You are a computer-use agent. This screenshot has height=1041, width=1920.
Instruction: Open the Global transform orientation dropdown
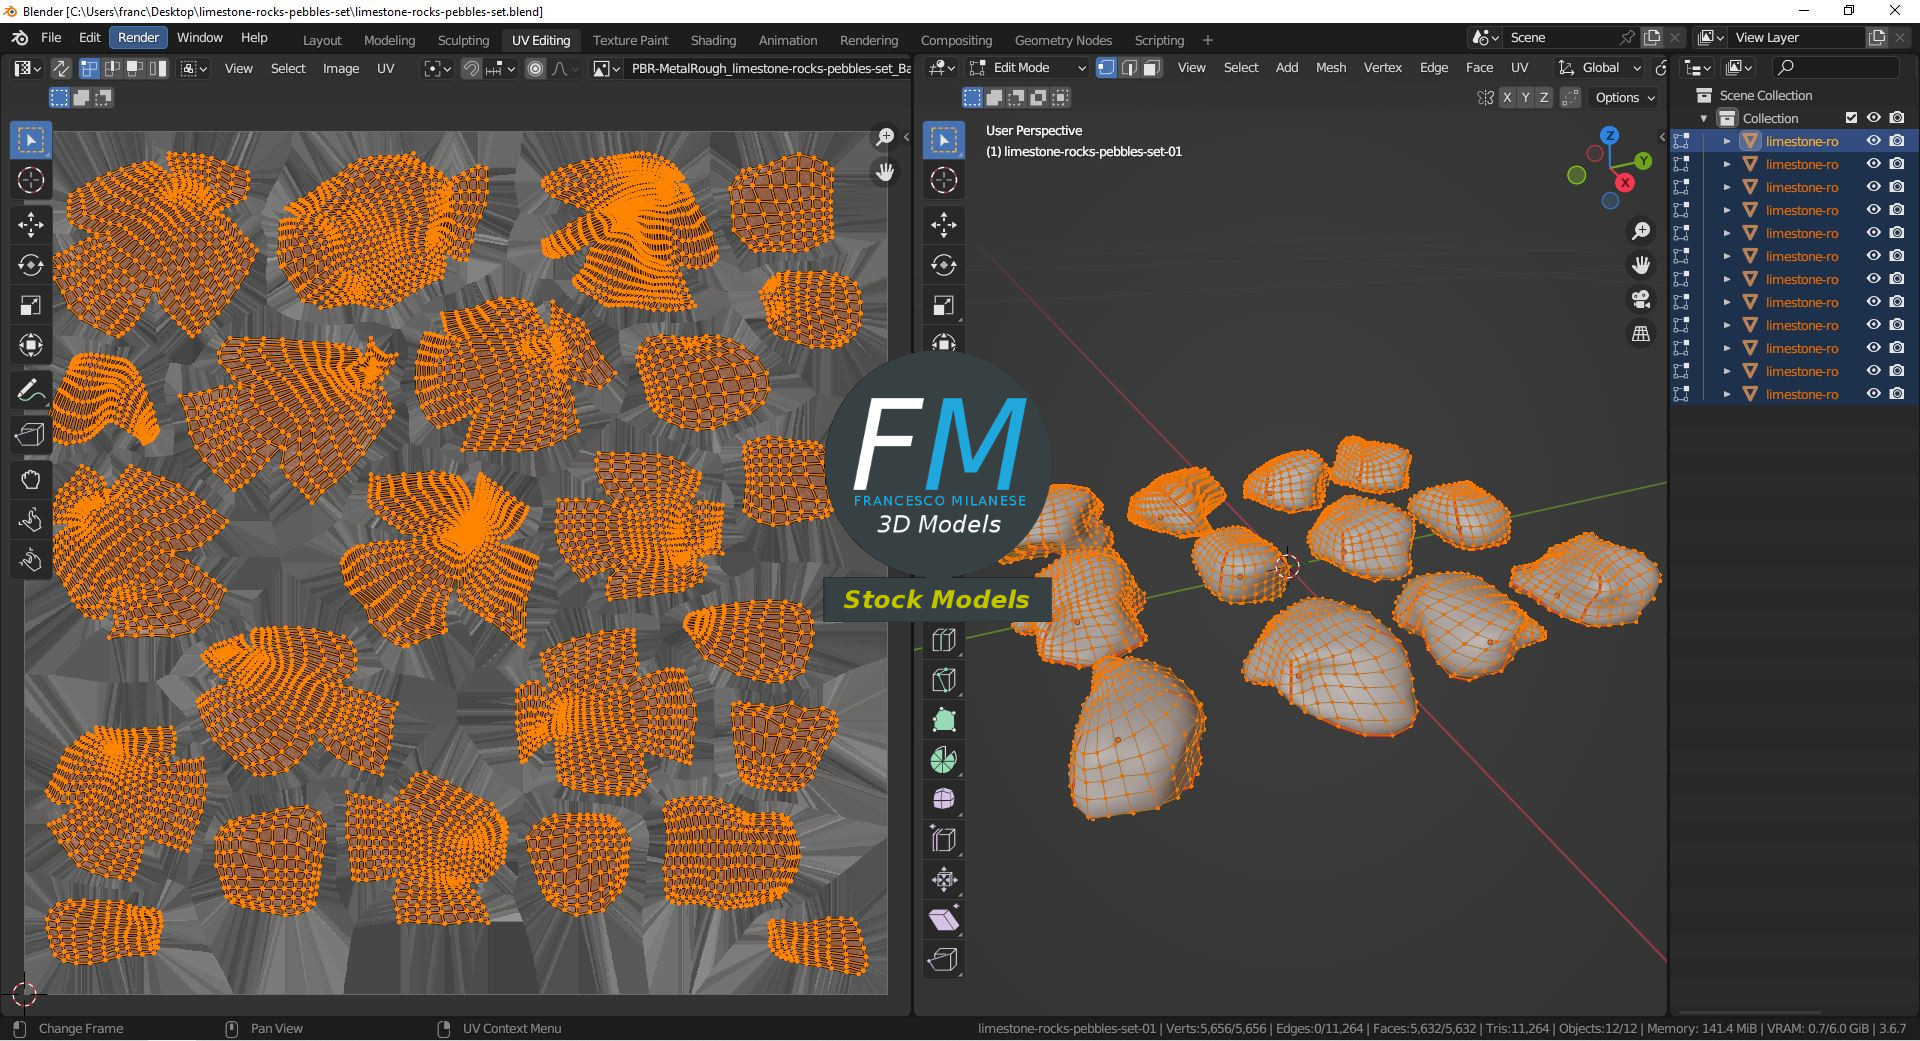tap(1600, 68)
